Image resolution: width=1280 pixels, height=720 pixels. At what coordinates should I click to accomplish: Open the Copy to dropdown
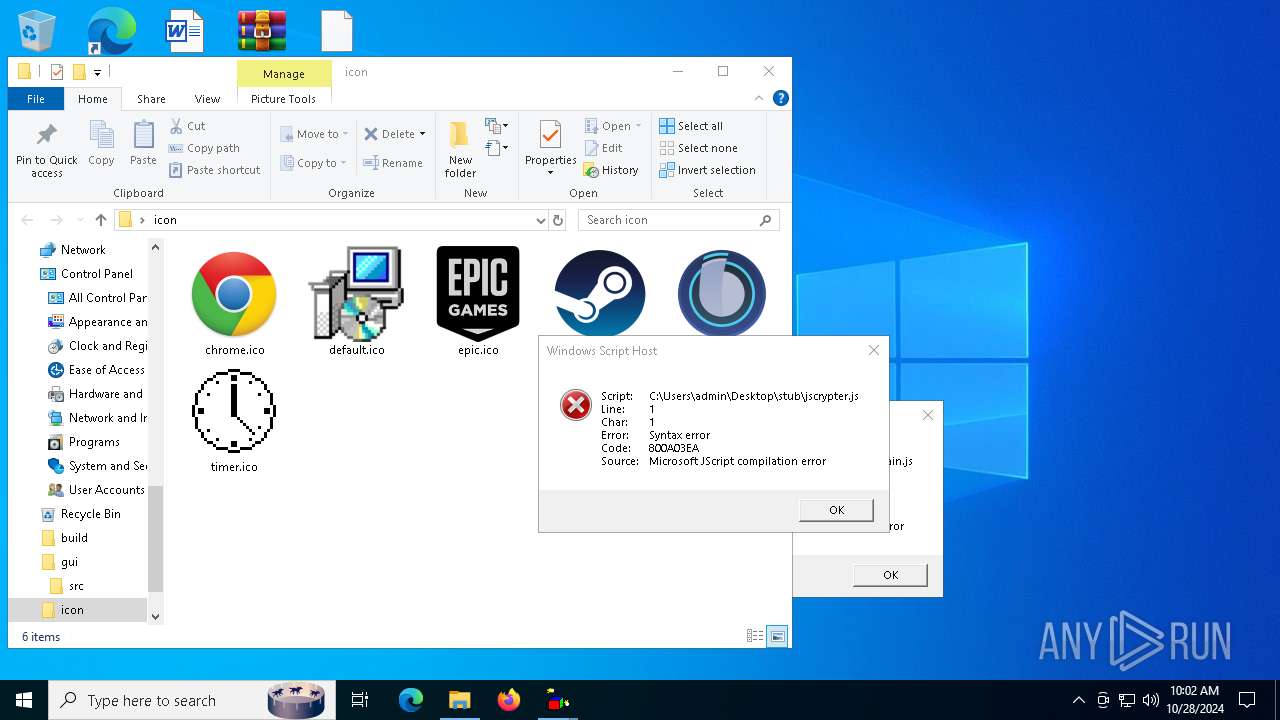click(x=313, y=163)
